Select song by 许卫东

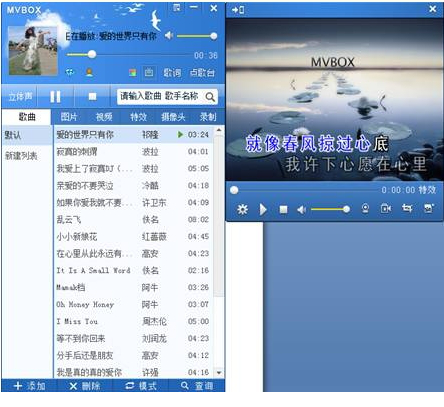[133, 203]
